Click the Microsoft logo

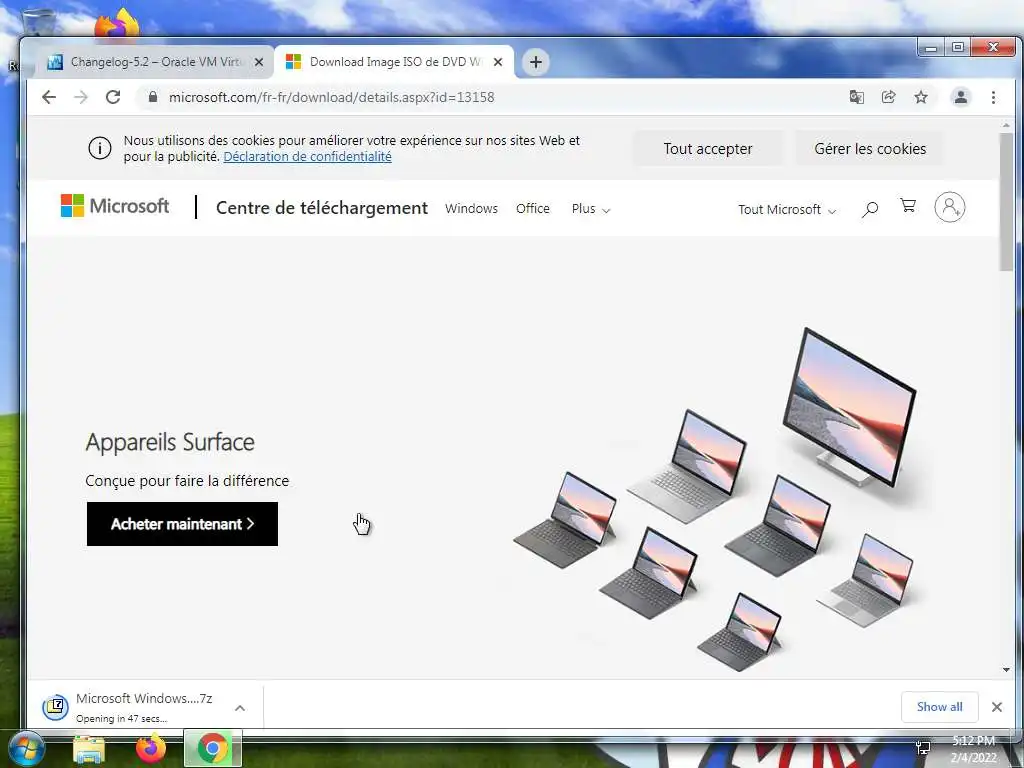[115, 206]
